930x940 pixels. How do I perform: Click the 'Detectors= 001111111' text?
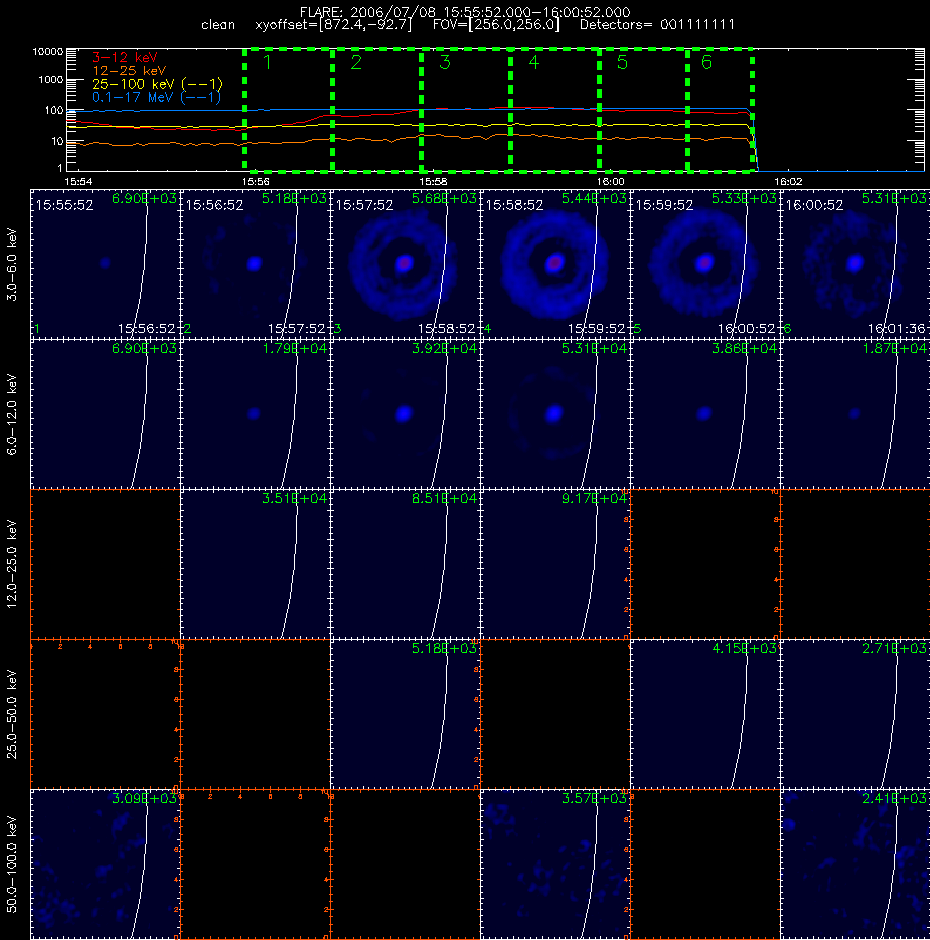click(x=657, y=25)
